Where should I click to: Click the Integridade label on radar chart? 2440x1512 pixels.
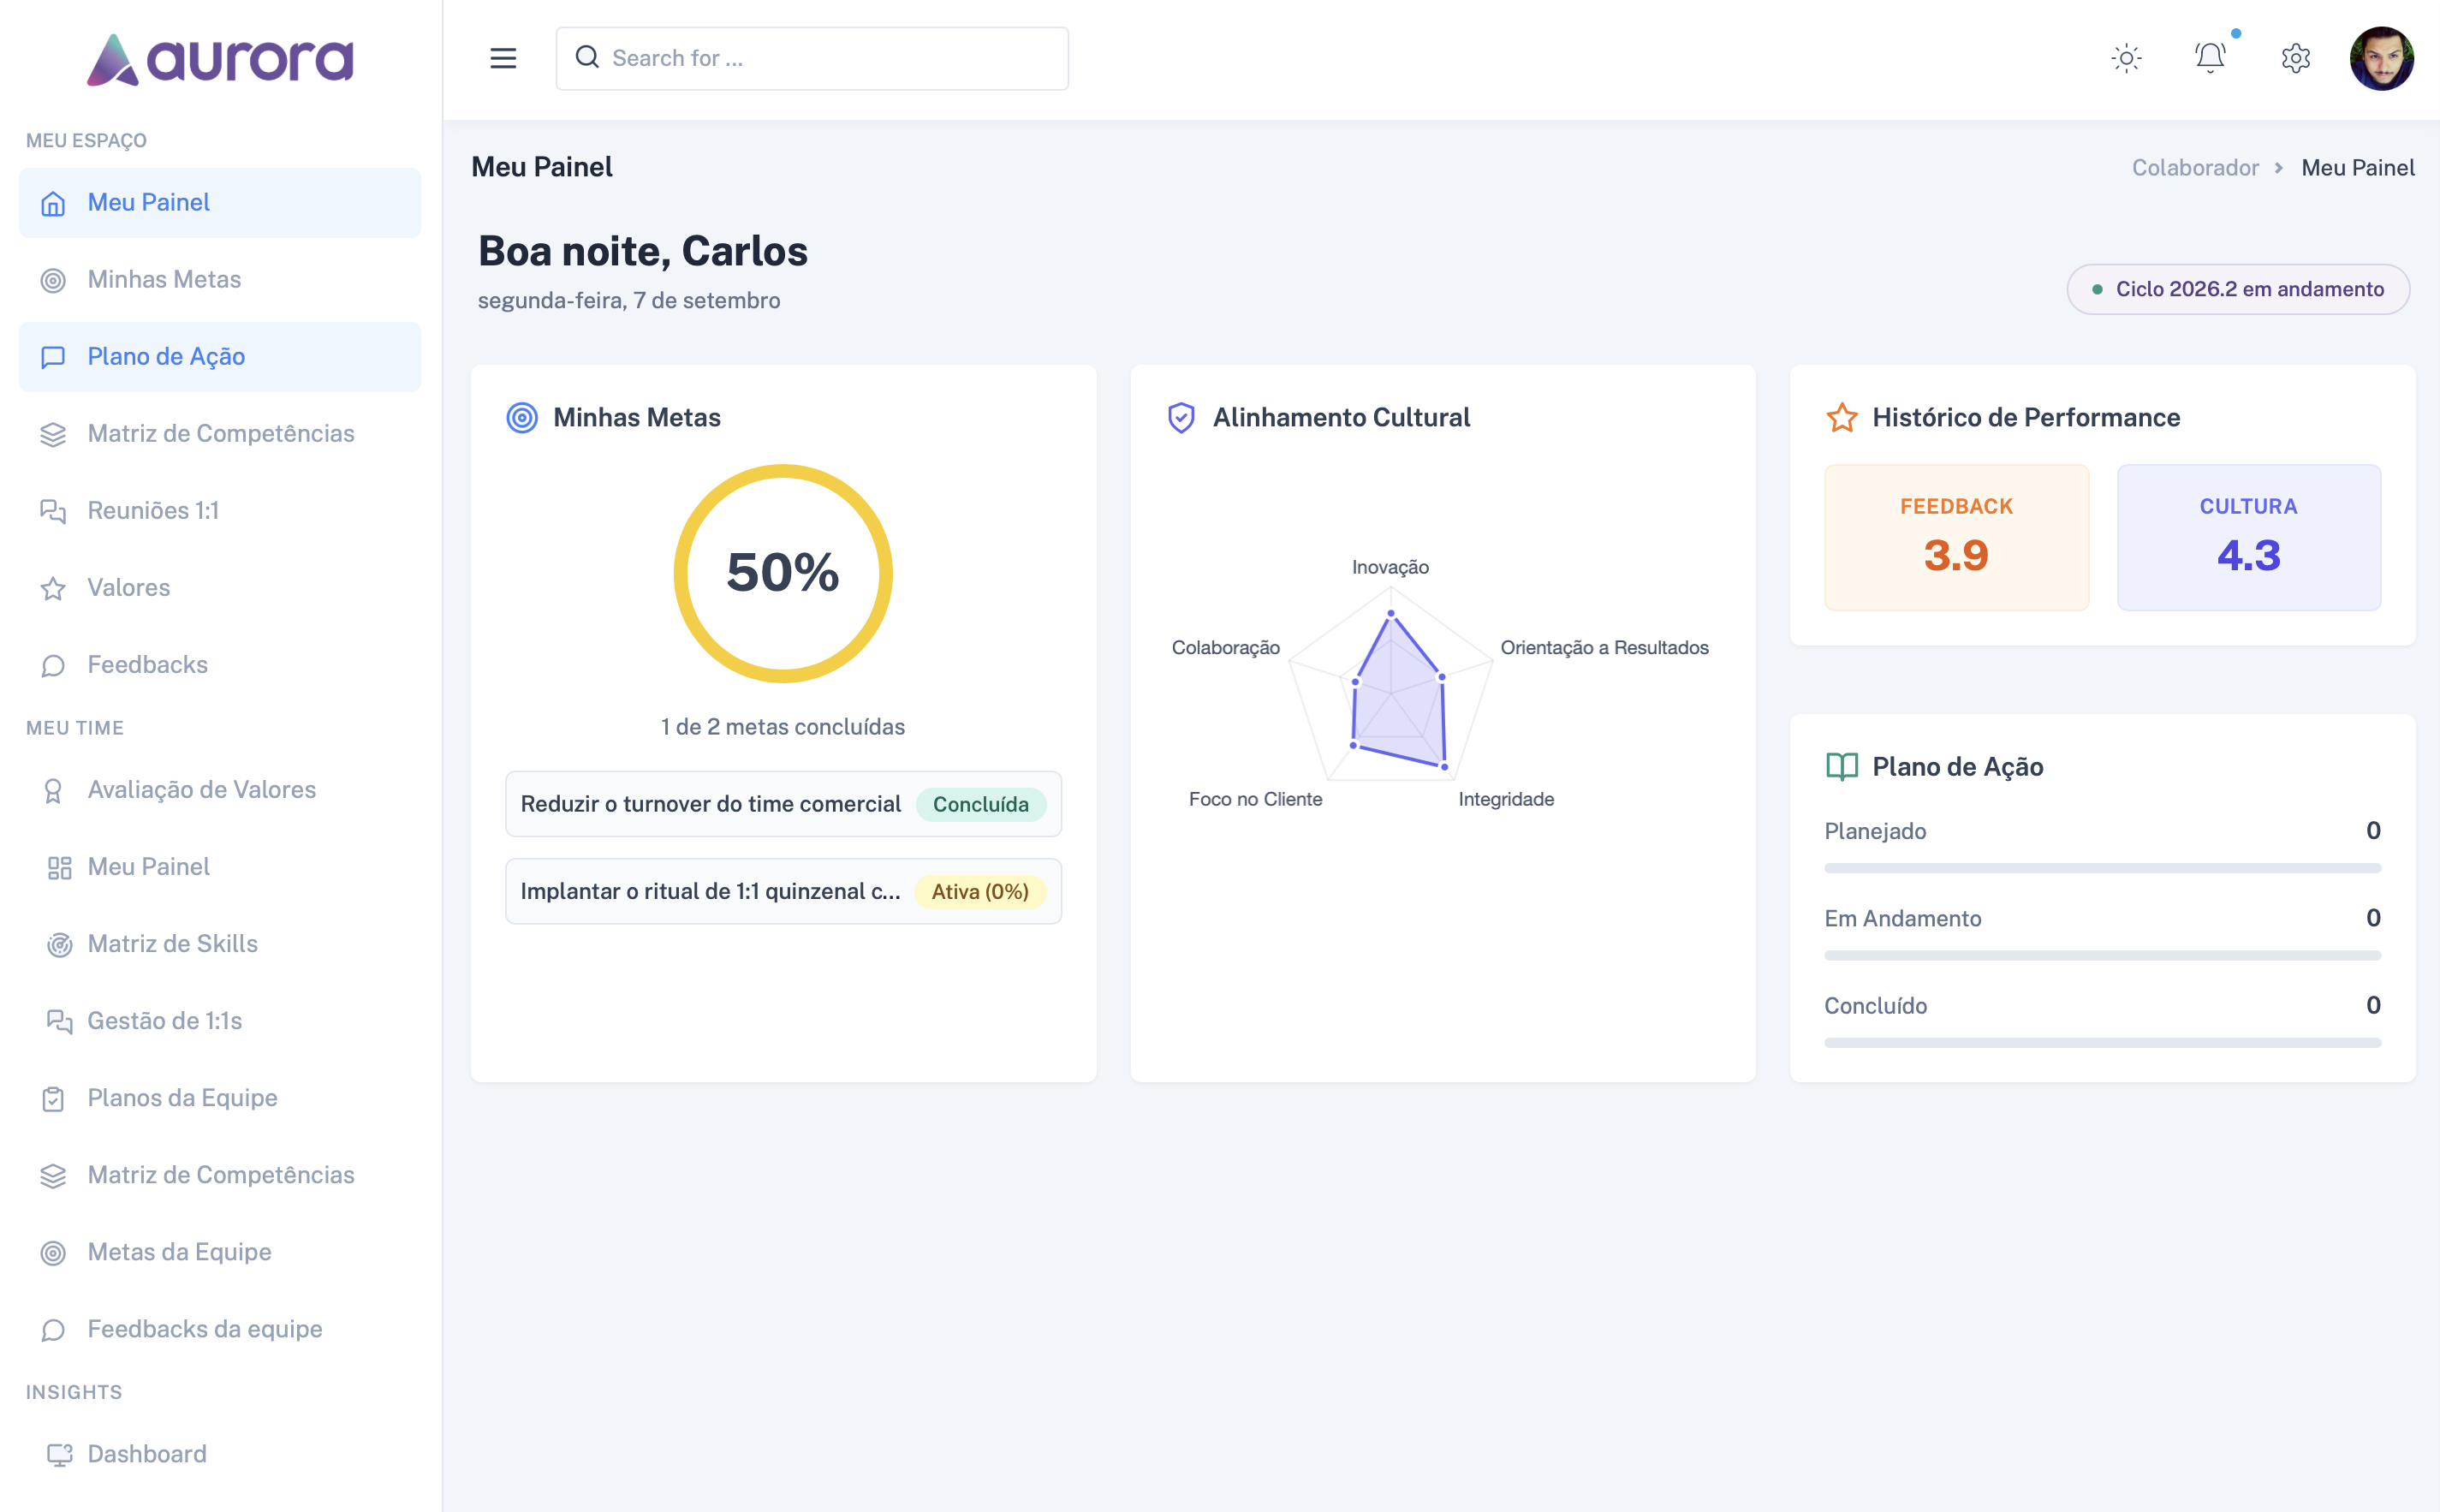click(1505, 799)
